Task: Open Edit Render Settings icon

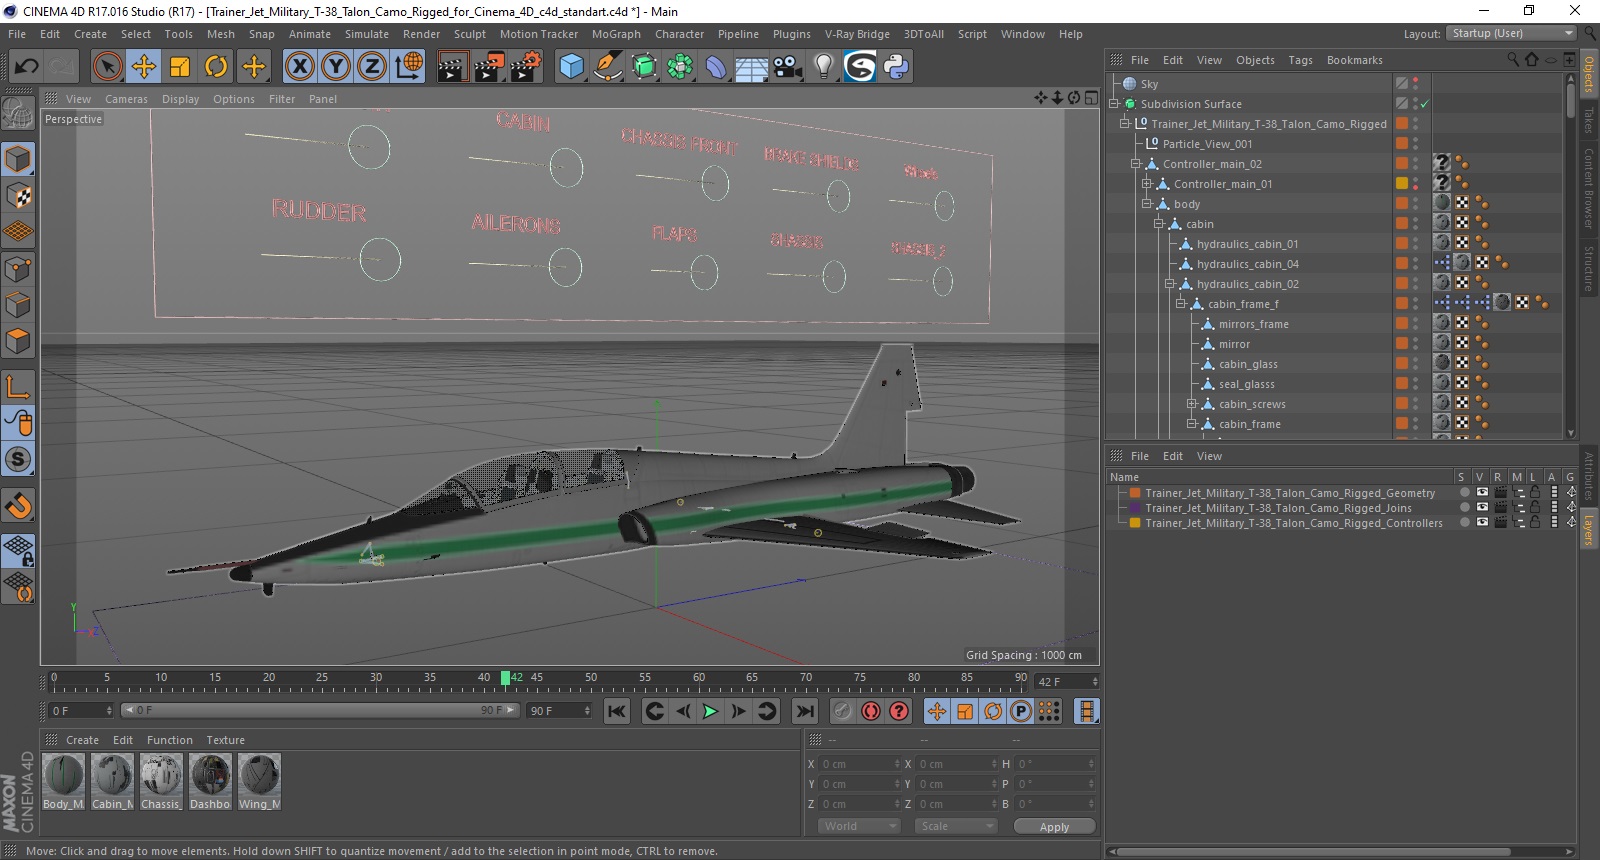Action: point(526,67)
